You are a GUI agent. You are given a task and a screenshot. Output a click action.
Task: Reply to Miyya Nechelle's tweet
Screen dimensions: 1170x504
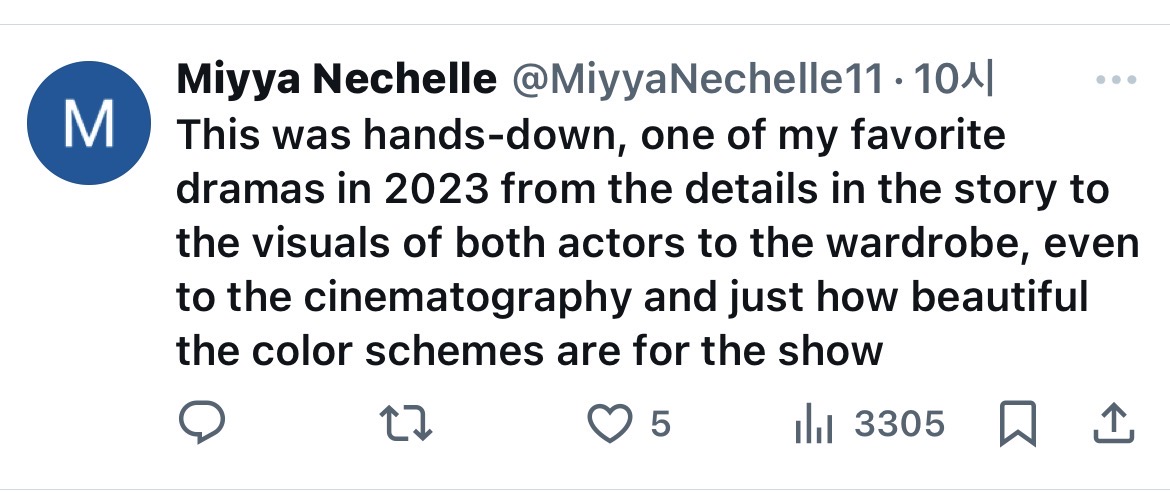(204, 424)
